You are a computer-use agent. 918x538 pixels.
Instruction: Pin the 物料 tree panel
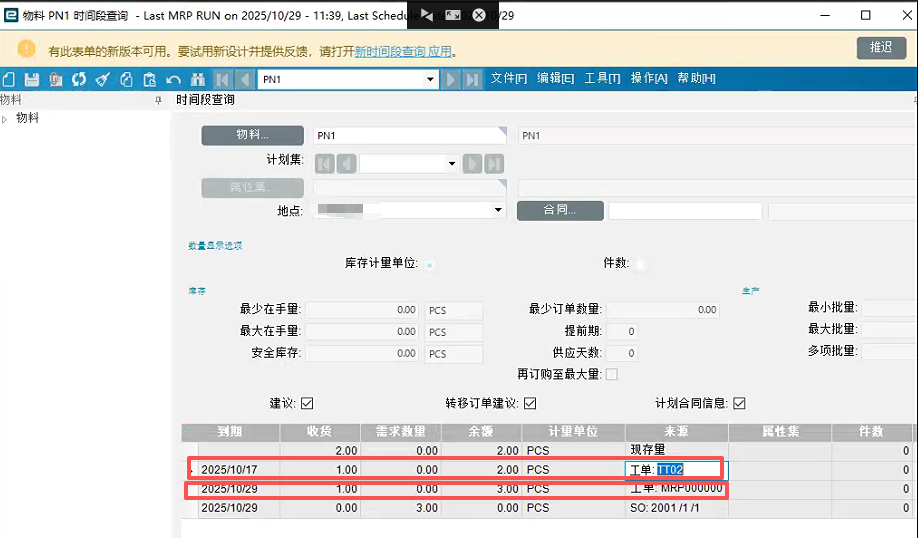[x=158, y=101]
